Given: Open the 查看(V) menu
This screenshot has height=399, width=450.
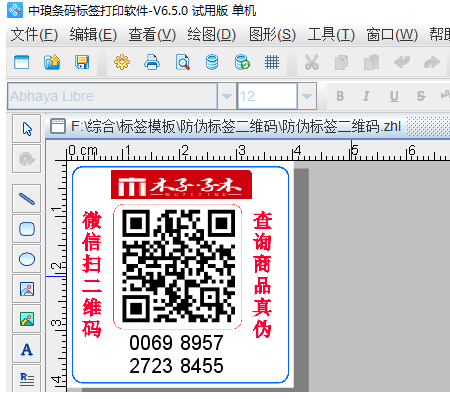Looking at the screenshot, I should 152,35.
